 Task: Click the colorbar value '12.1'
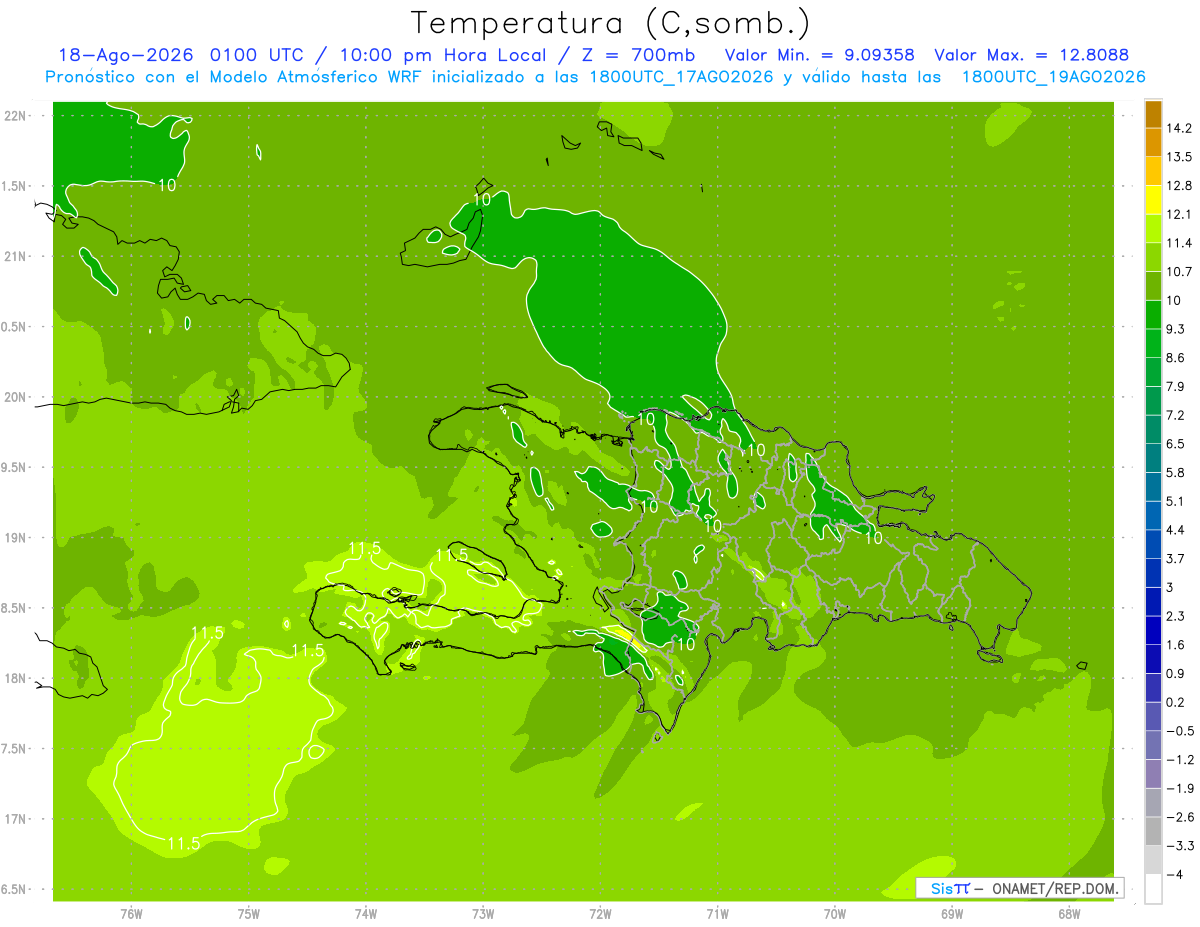pos(1180,214)
